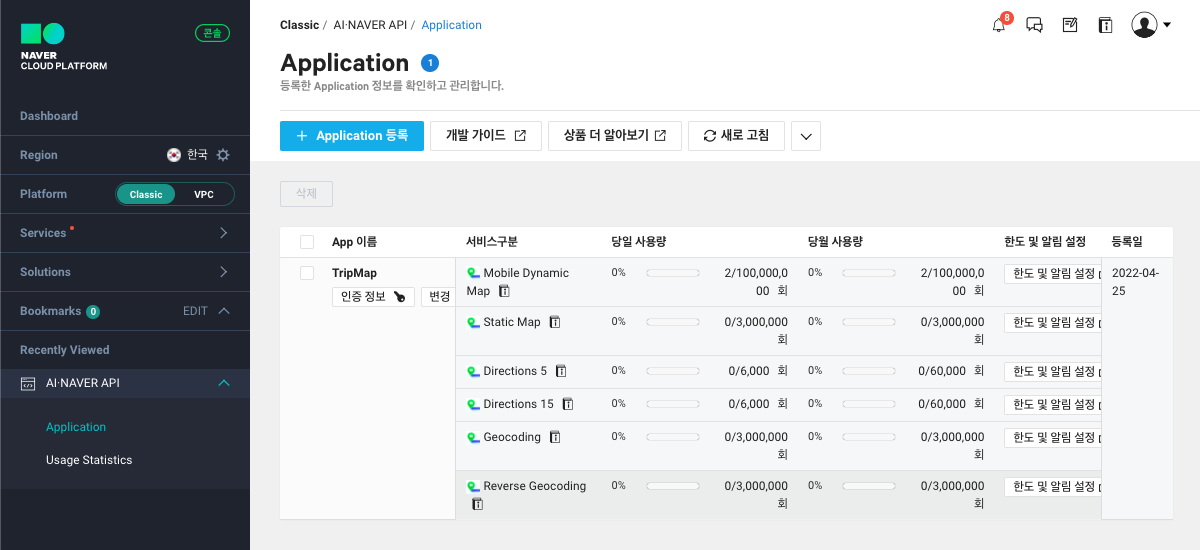Screen dimensions: 1200x550
Task: Open the dropdown arrow next to 새로 고침
Action: [x=806, y=136]
